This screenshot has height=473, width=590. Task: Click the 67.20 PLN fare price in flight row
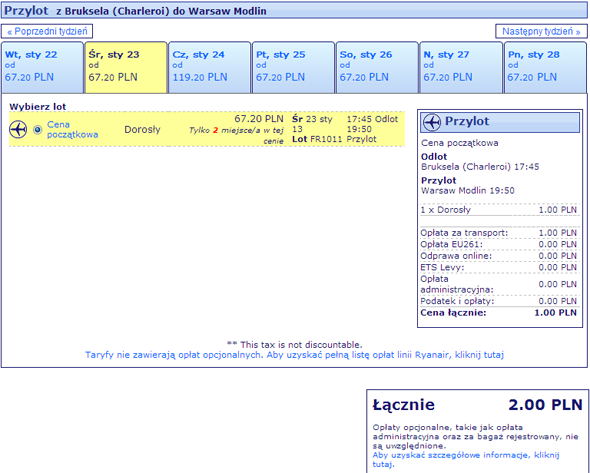click(x=259, y=119)
